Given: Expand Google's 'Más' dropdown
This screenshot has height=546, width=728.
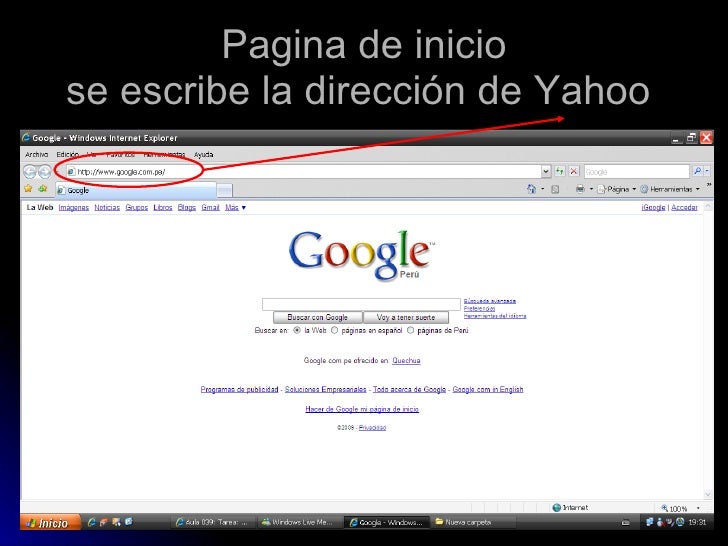Looking at the screenshot, I should click(235, 208).
